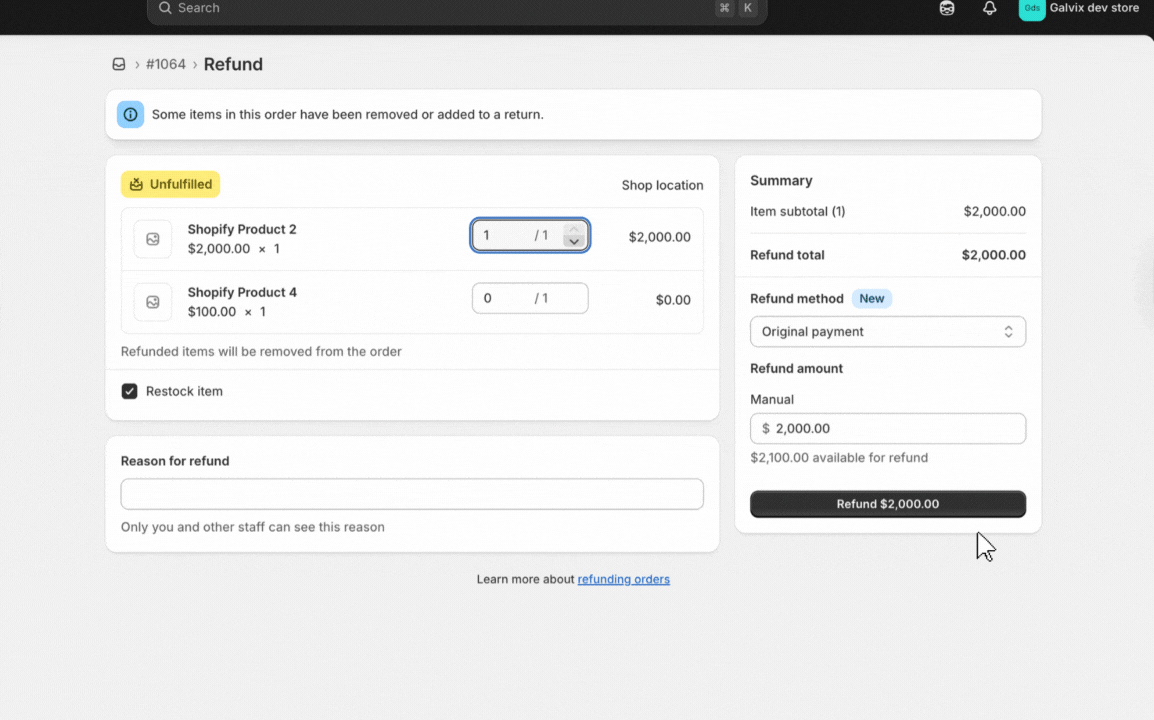Click the Unfulfilled status badge
The height and width of the screenshot is (720, 1154).
coord(170,184)
